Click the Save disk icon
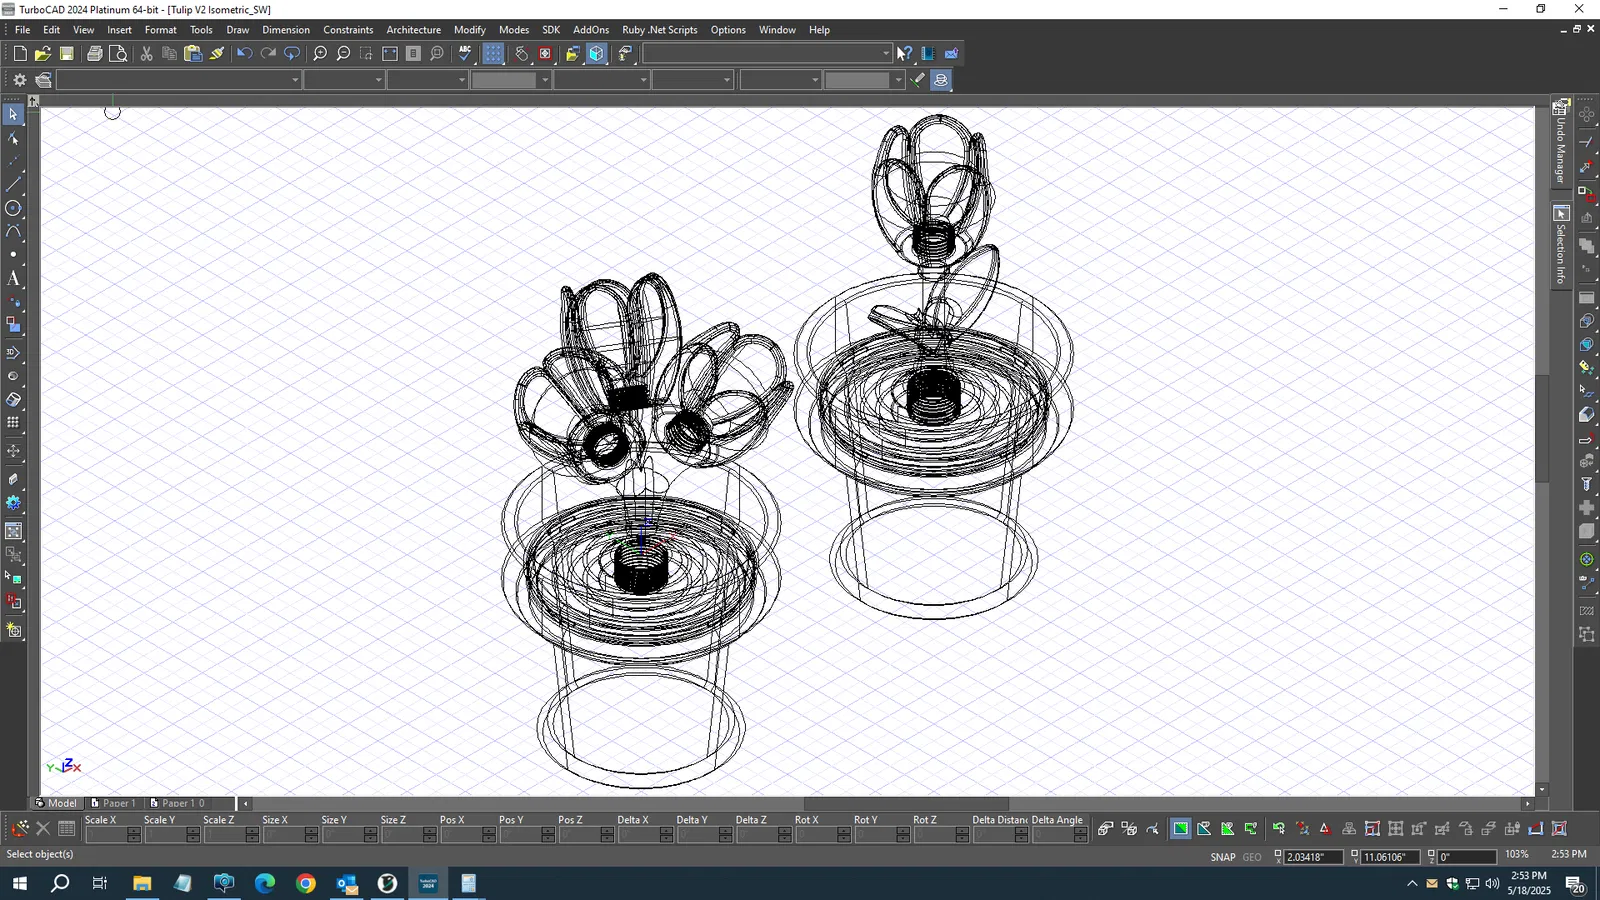 tap(67, 54)
